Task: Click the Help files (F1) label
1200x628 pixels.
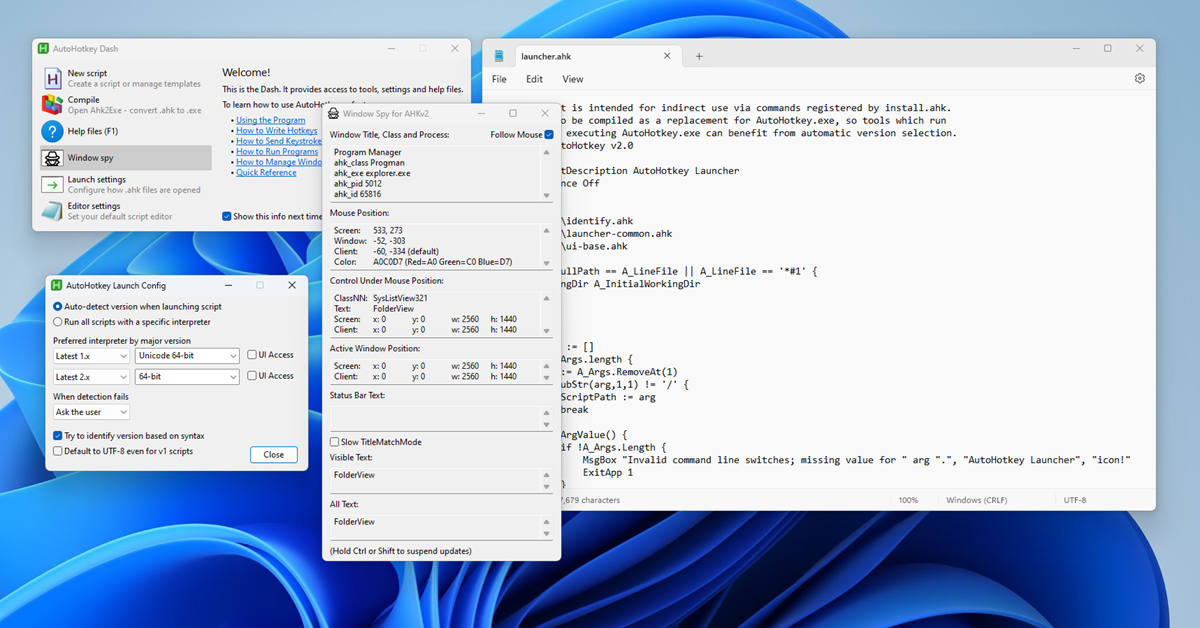Action: pyautogui.click(x=93, y=131)
